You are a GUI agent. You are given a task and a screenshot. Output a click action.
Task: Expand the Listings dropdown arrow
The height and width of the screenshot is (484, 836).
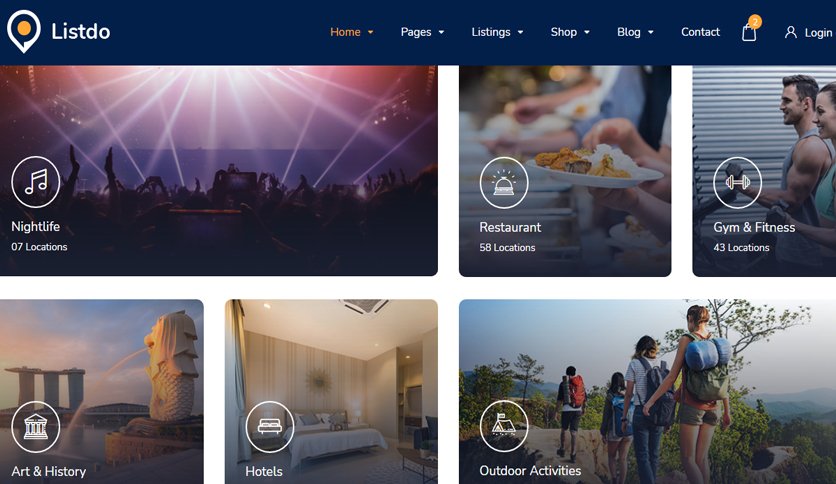pyautogui.click(x=520, y=33)
